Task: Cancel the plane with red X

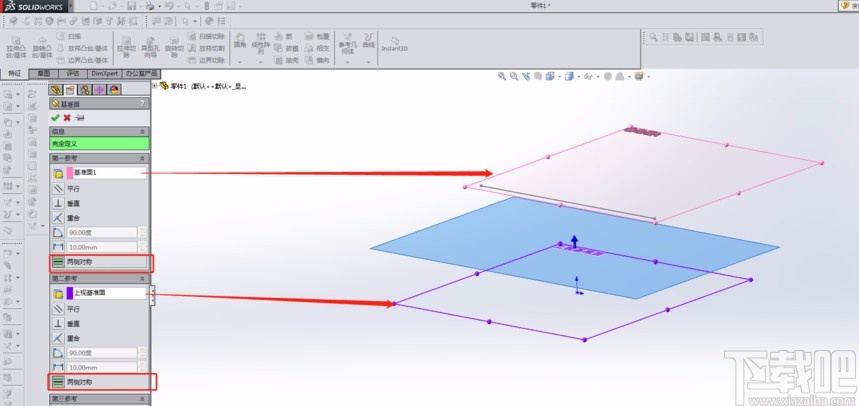Action: pos(67,118)
